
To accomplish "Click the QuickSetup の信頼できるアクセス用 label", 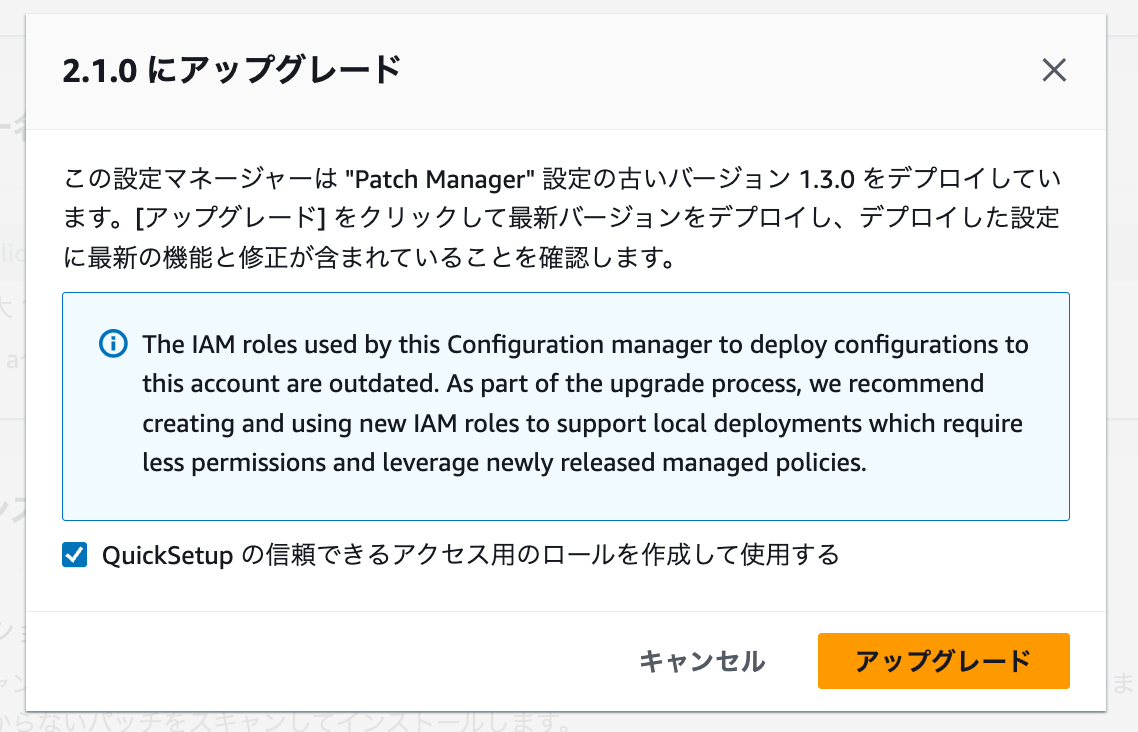I will (x=470, y=555).
